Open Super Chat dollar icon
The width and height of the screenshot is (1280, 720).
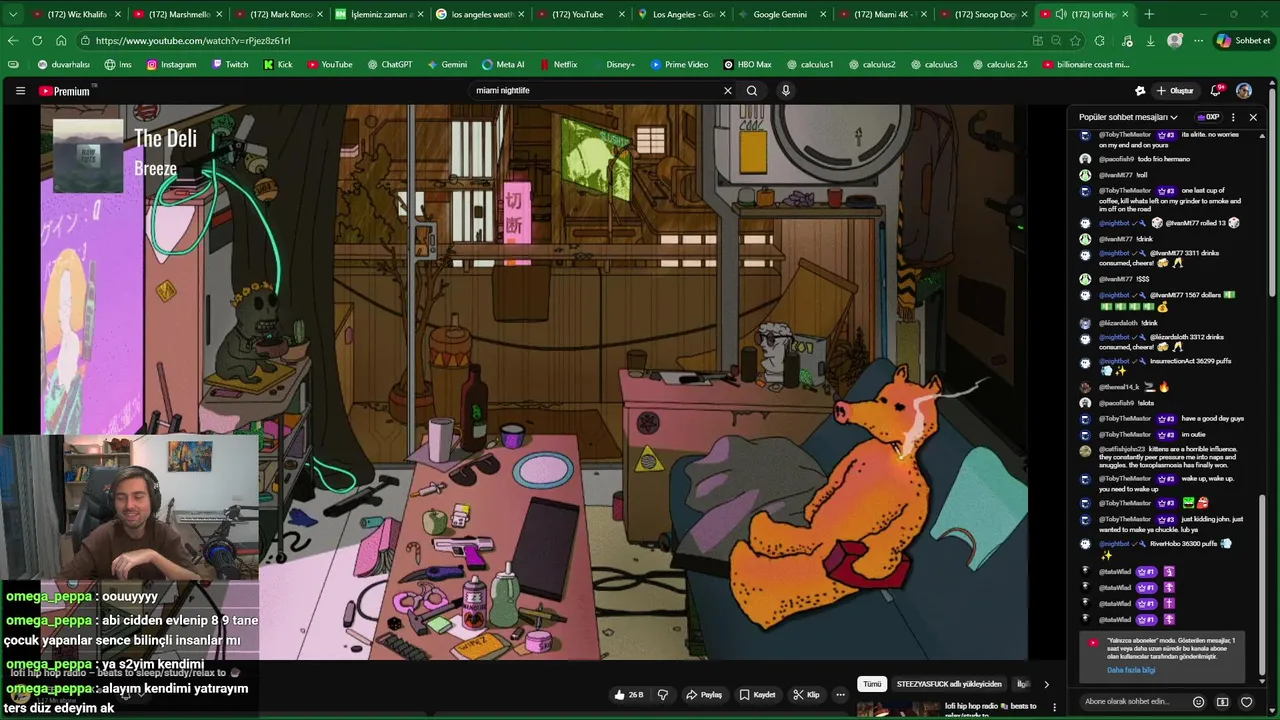click(x=1222, y=702)
